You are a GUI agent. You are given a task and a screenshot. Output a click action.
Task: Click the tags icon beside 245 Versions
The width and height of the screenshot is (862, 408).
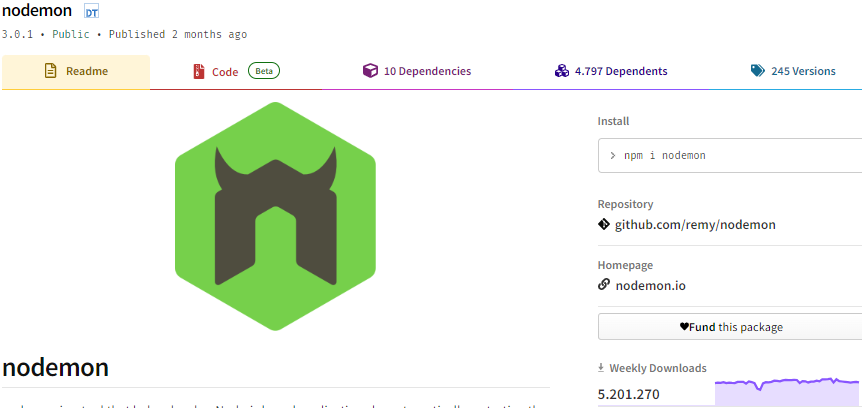pos(758,71)
